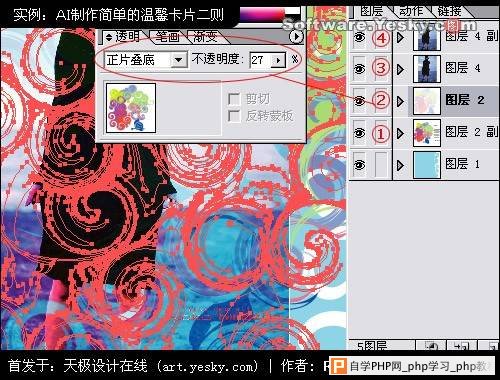
Task: Click the new layer icon at panel bottom
Action: 461,346
